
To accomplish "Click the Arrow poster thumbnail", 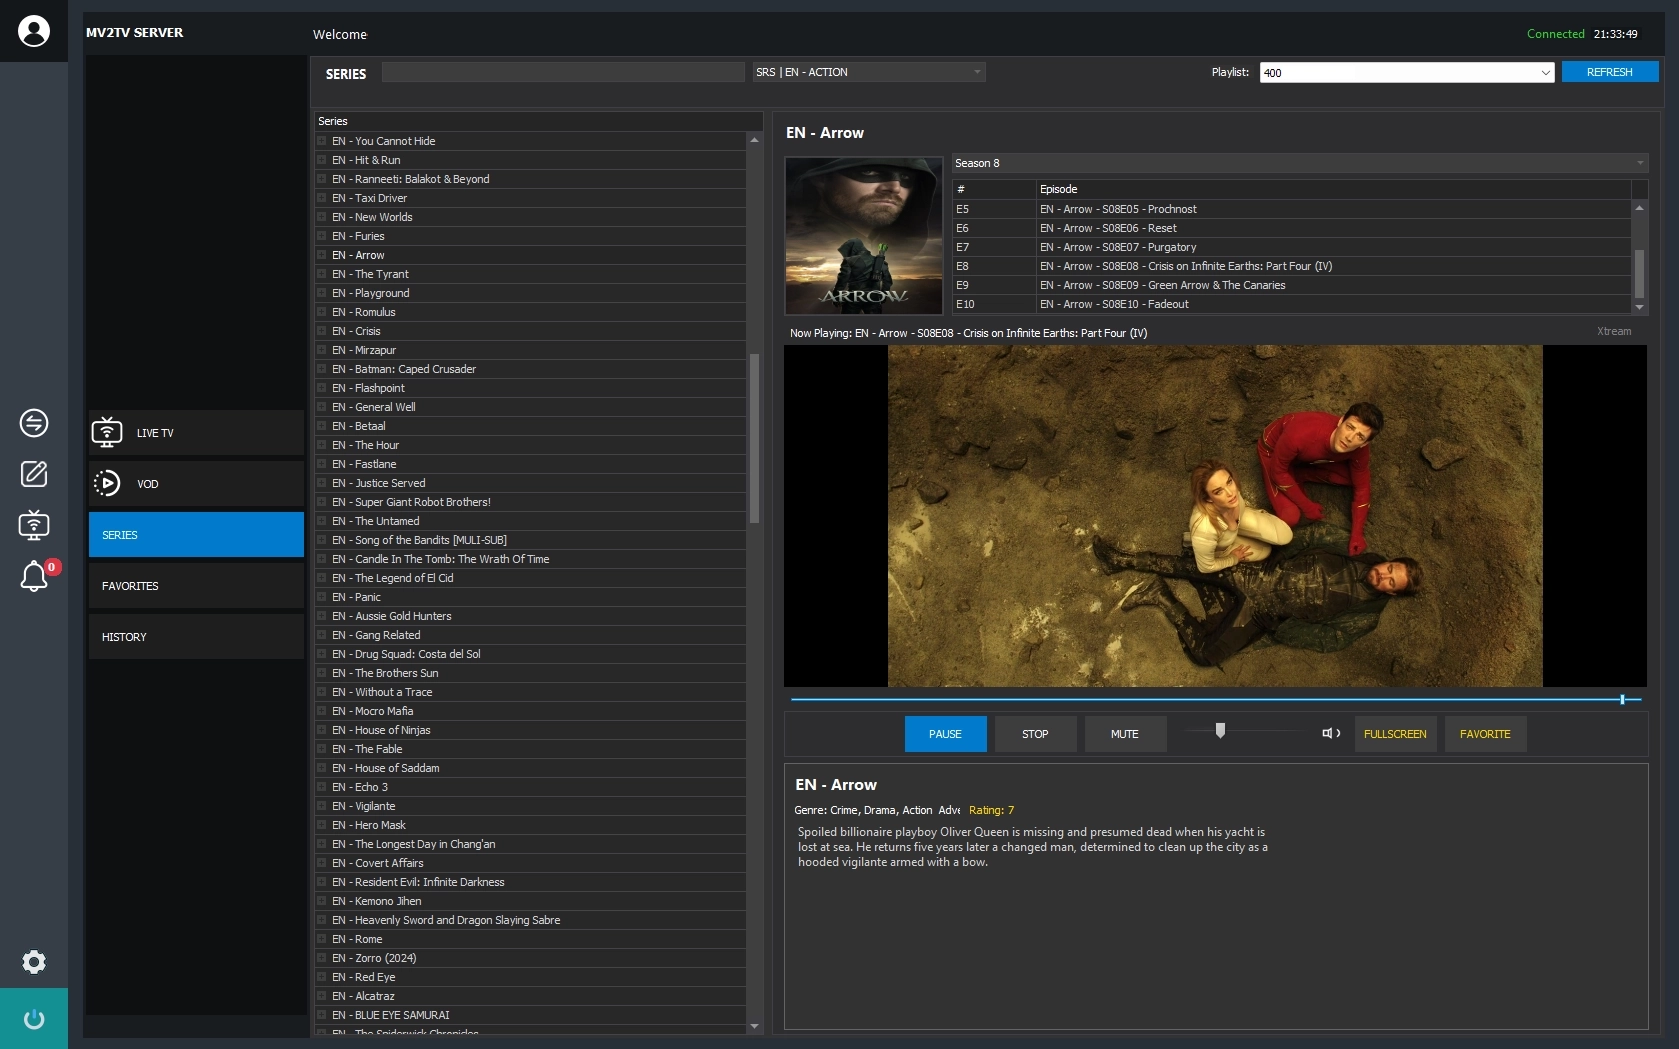I will pyautogui.click(x=864, y=236).
